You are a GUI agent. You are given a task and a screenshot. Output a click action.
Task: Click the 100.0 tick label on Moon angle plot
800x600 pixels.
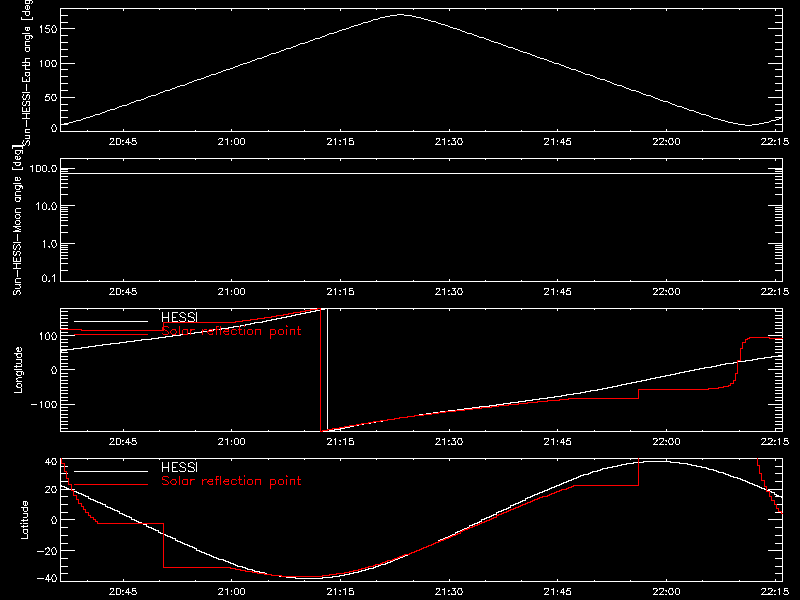44,169
